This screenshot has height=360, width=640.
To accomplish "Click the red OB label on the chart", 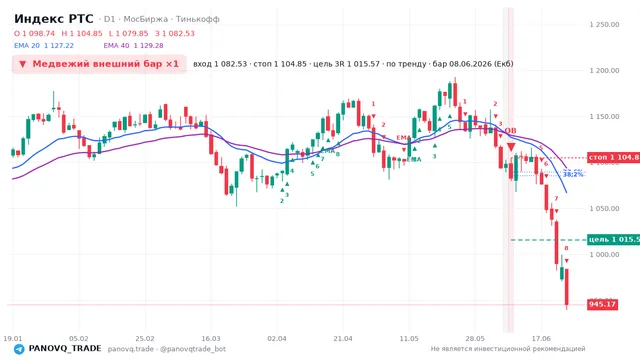I will pyautogui.click(x=510, y=131).
